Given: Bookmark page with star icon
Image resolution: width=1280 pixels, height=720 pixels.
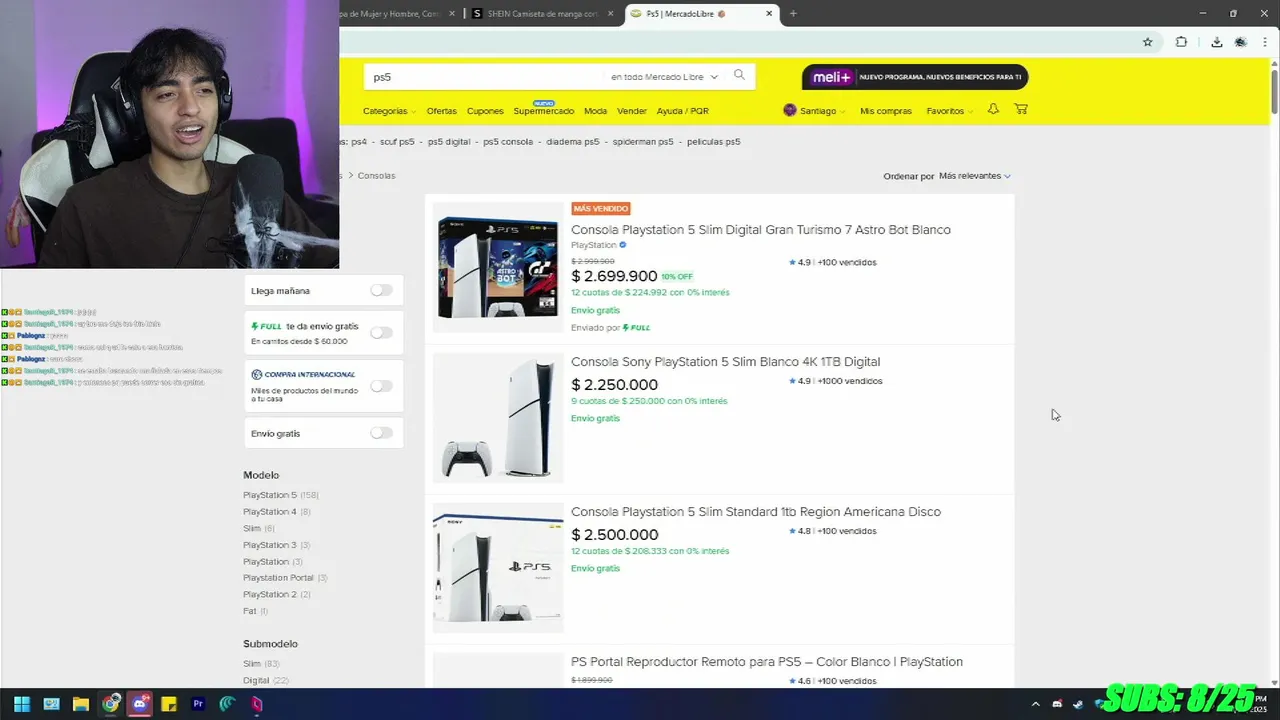Looking at the screenshot, I should click(1148, 42).
